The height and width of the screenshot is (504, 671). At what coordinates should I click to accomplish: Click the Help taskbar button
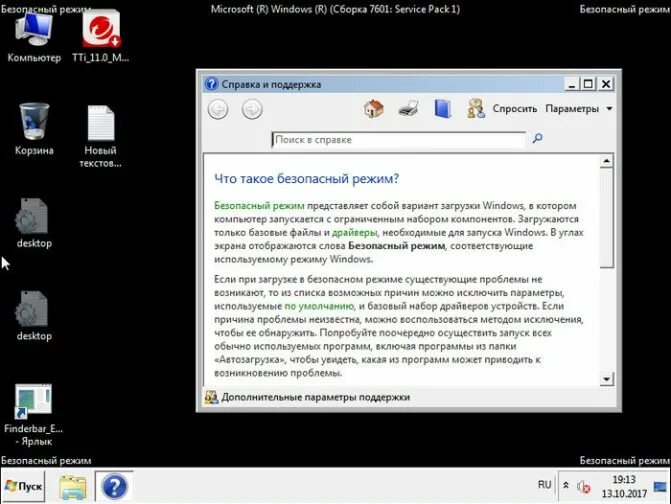[114, 486]
